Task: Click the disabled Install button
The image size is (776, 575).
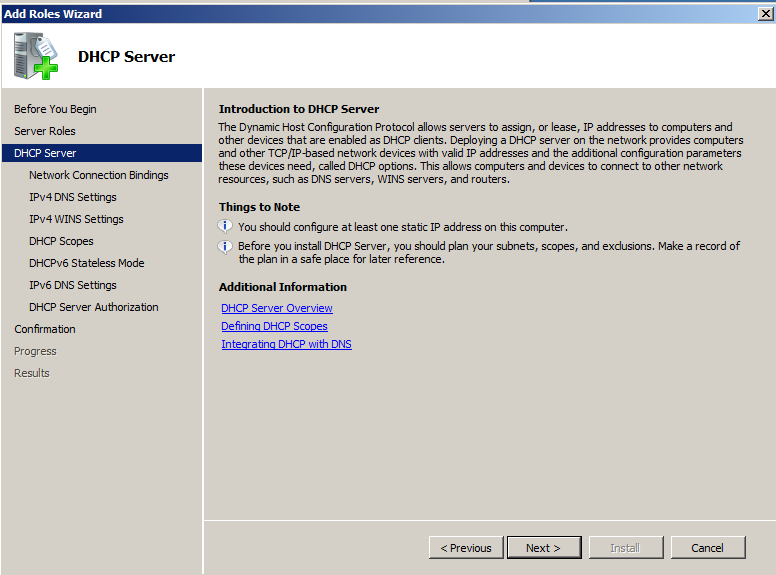Action: (626, 547)
